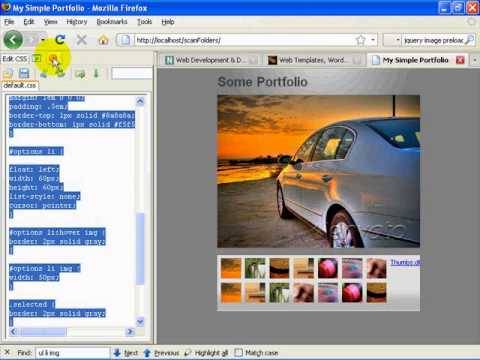Toggle the green button beside Edit CSS
This screenshot has height=360, width=480.
[37, 59]
